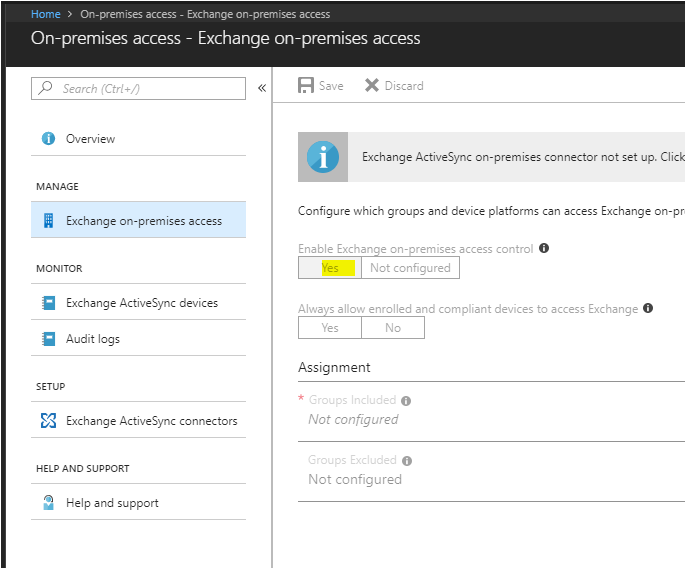Go to Home breadcrumb link

pos(46,14)
